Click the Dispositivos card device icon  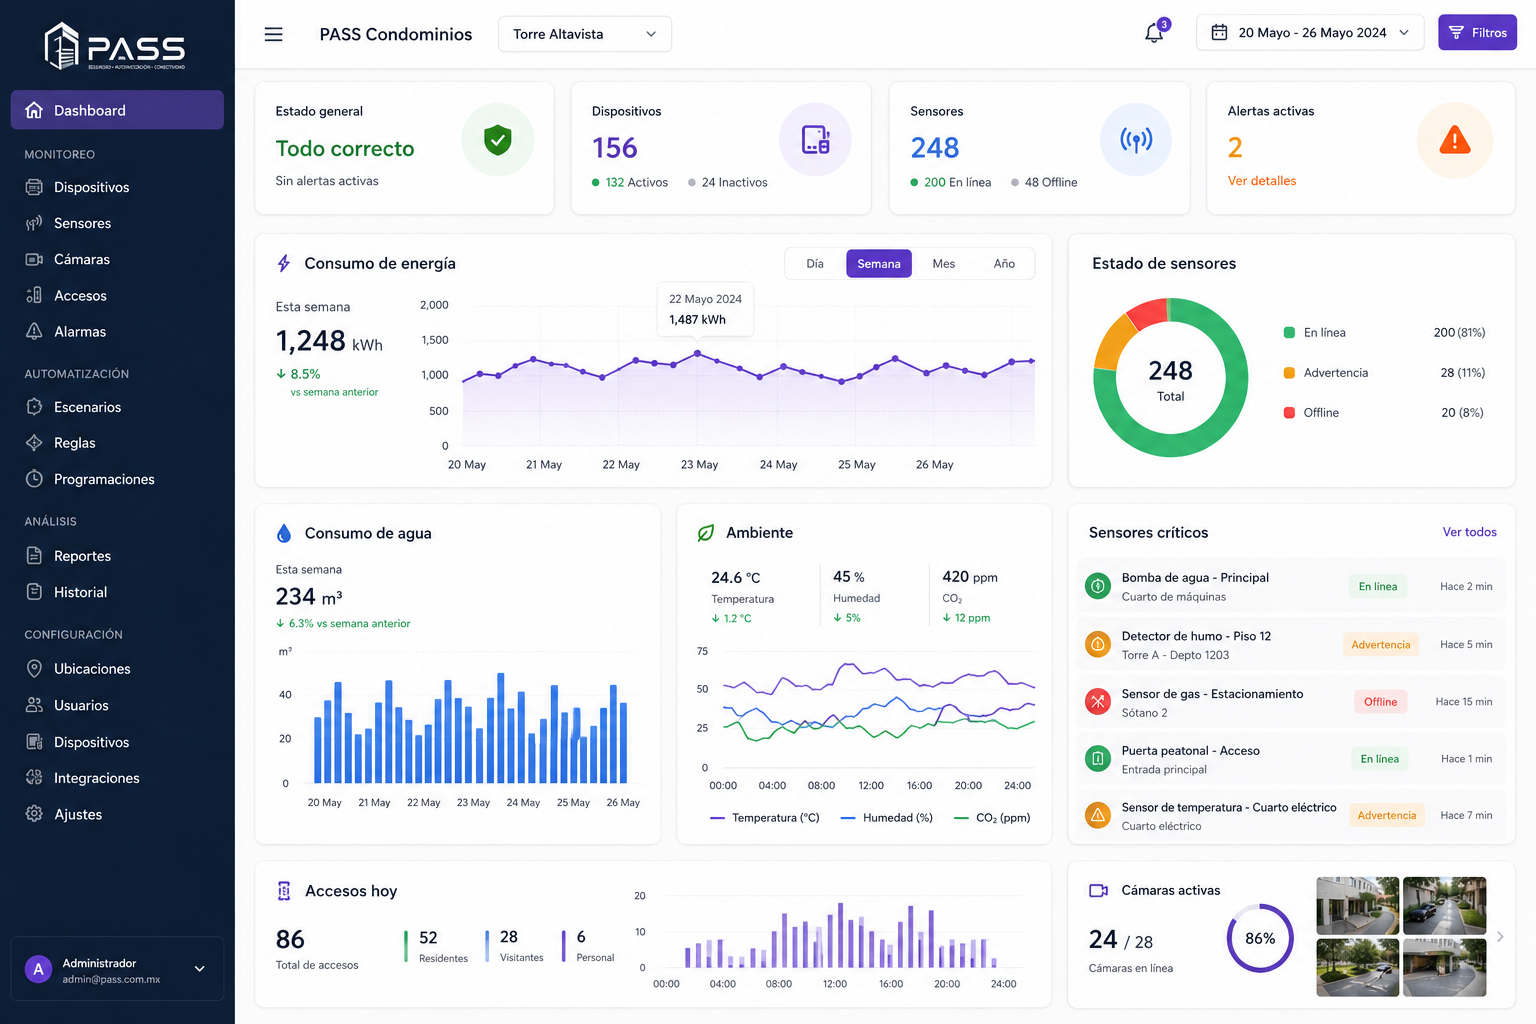815,140
